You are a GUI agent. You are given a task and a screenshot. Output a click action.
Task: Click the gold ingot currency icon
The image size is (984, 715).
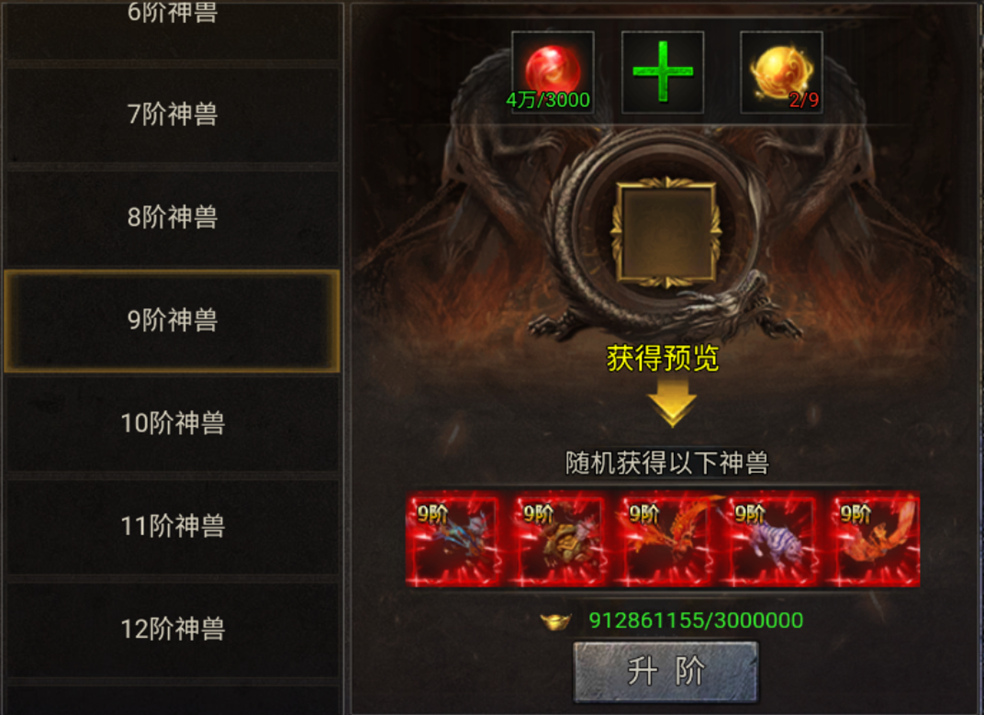556,621
